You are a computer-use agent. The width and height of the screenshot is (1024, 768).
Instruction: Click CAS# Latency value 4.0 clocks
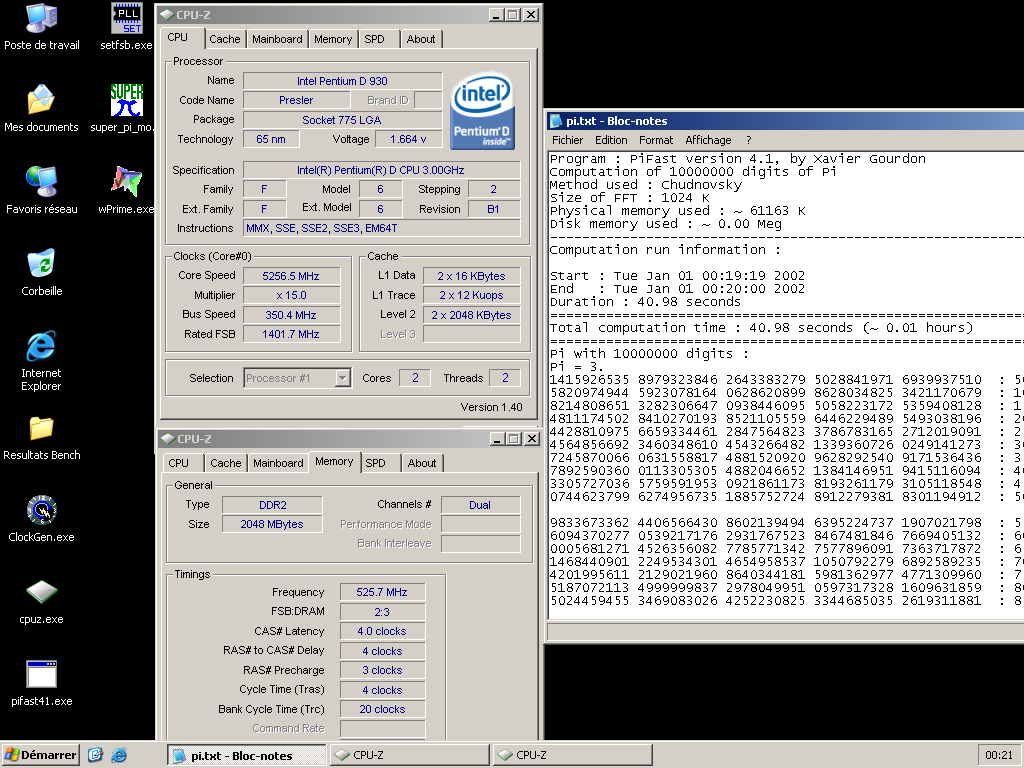coord(382,632)
